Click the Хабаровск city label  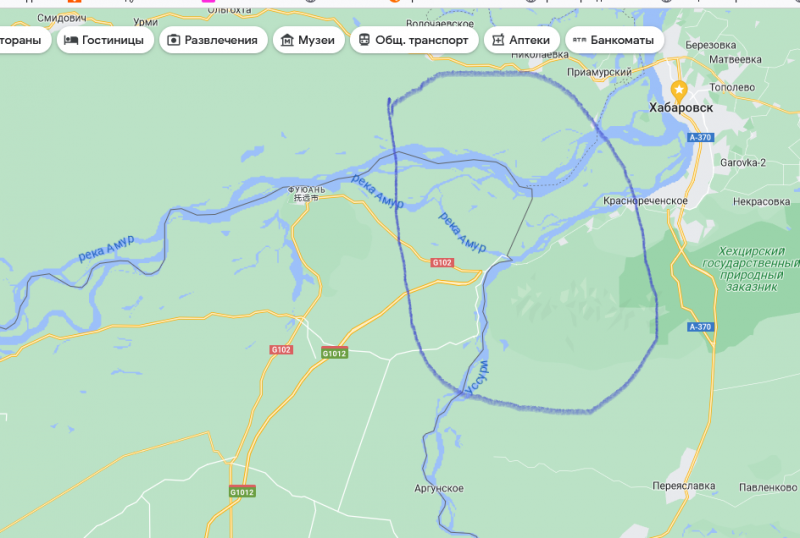681,108
